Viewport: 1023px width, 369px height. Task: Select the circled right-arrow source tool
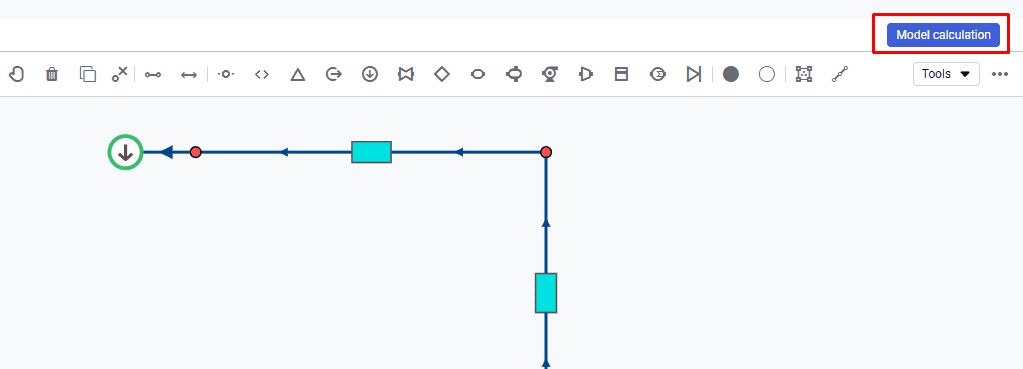click(x=333, y=74)
